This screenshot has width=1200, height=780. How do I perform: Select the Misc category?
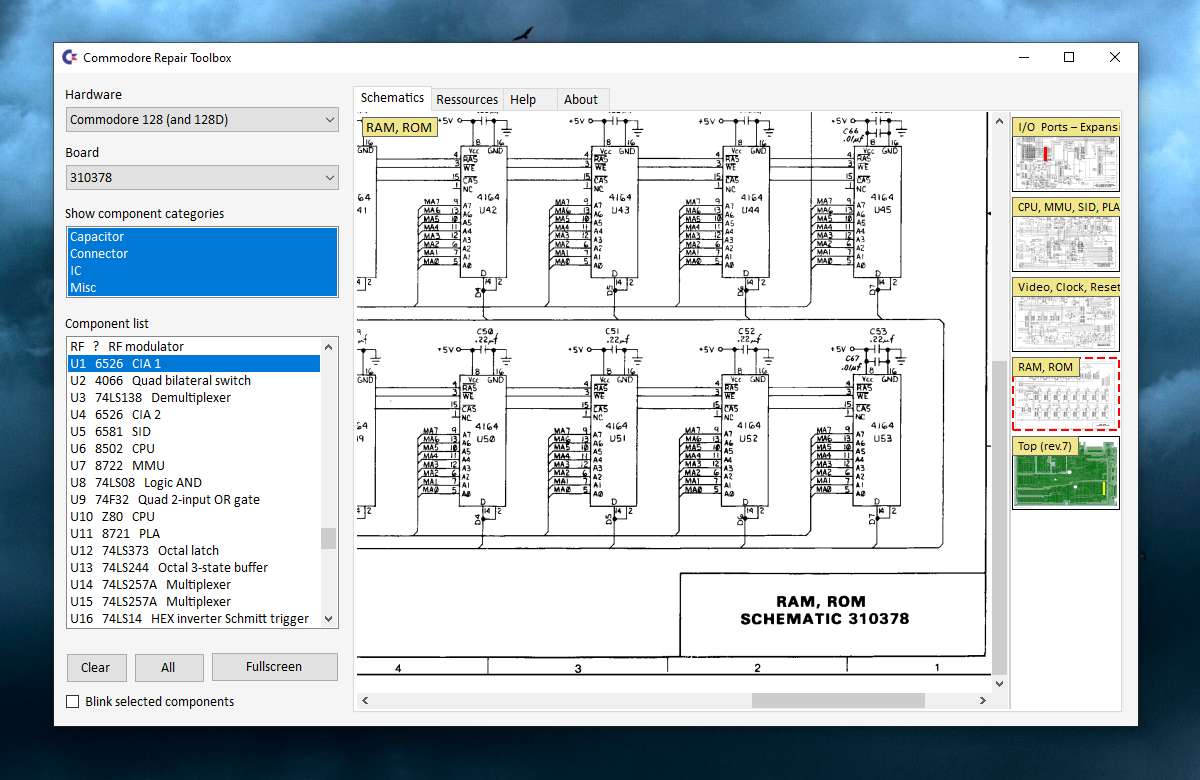tap(202, 288)
